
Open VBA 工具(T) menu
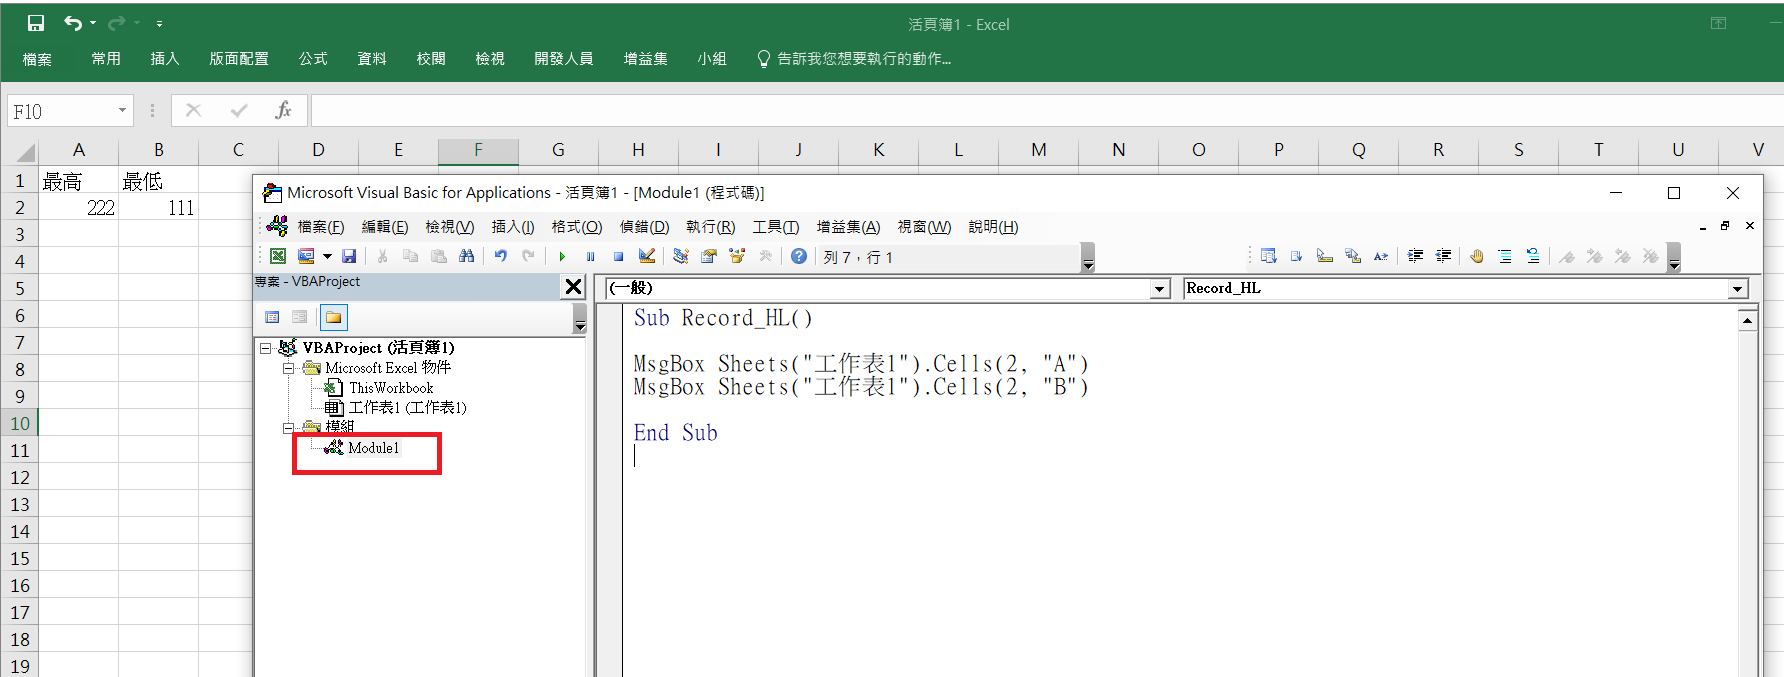pos(776,227)
